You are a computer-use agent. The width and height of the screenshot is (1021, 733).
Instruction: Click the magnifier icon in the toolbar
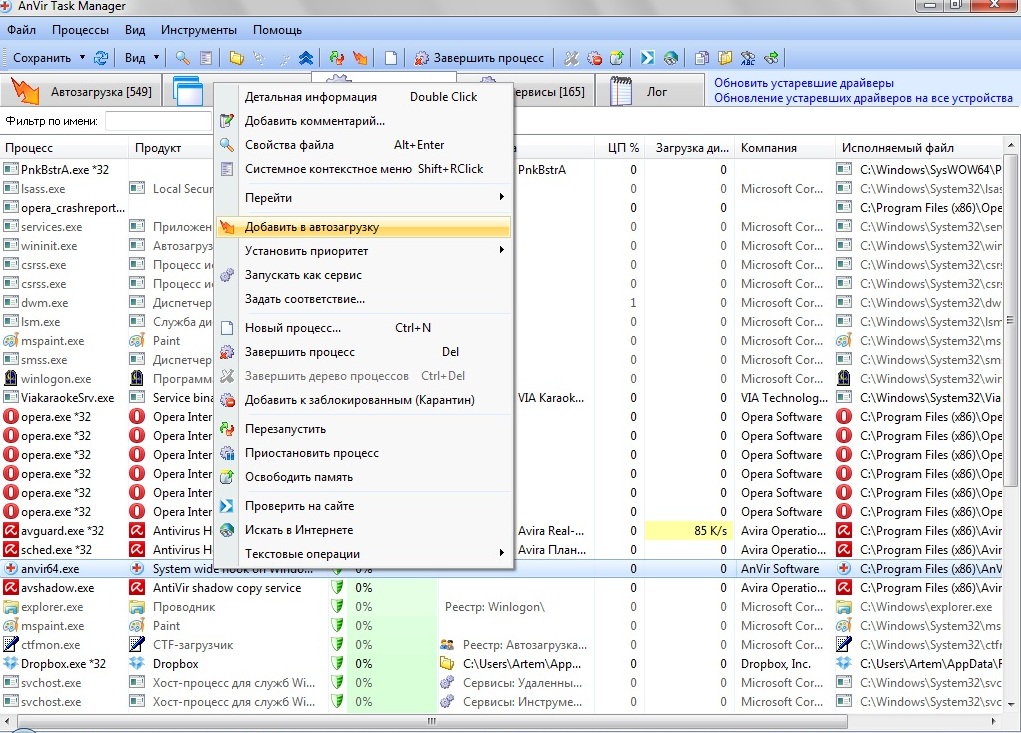[x=183, y=58]
